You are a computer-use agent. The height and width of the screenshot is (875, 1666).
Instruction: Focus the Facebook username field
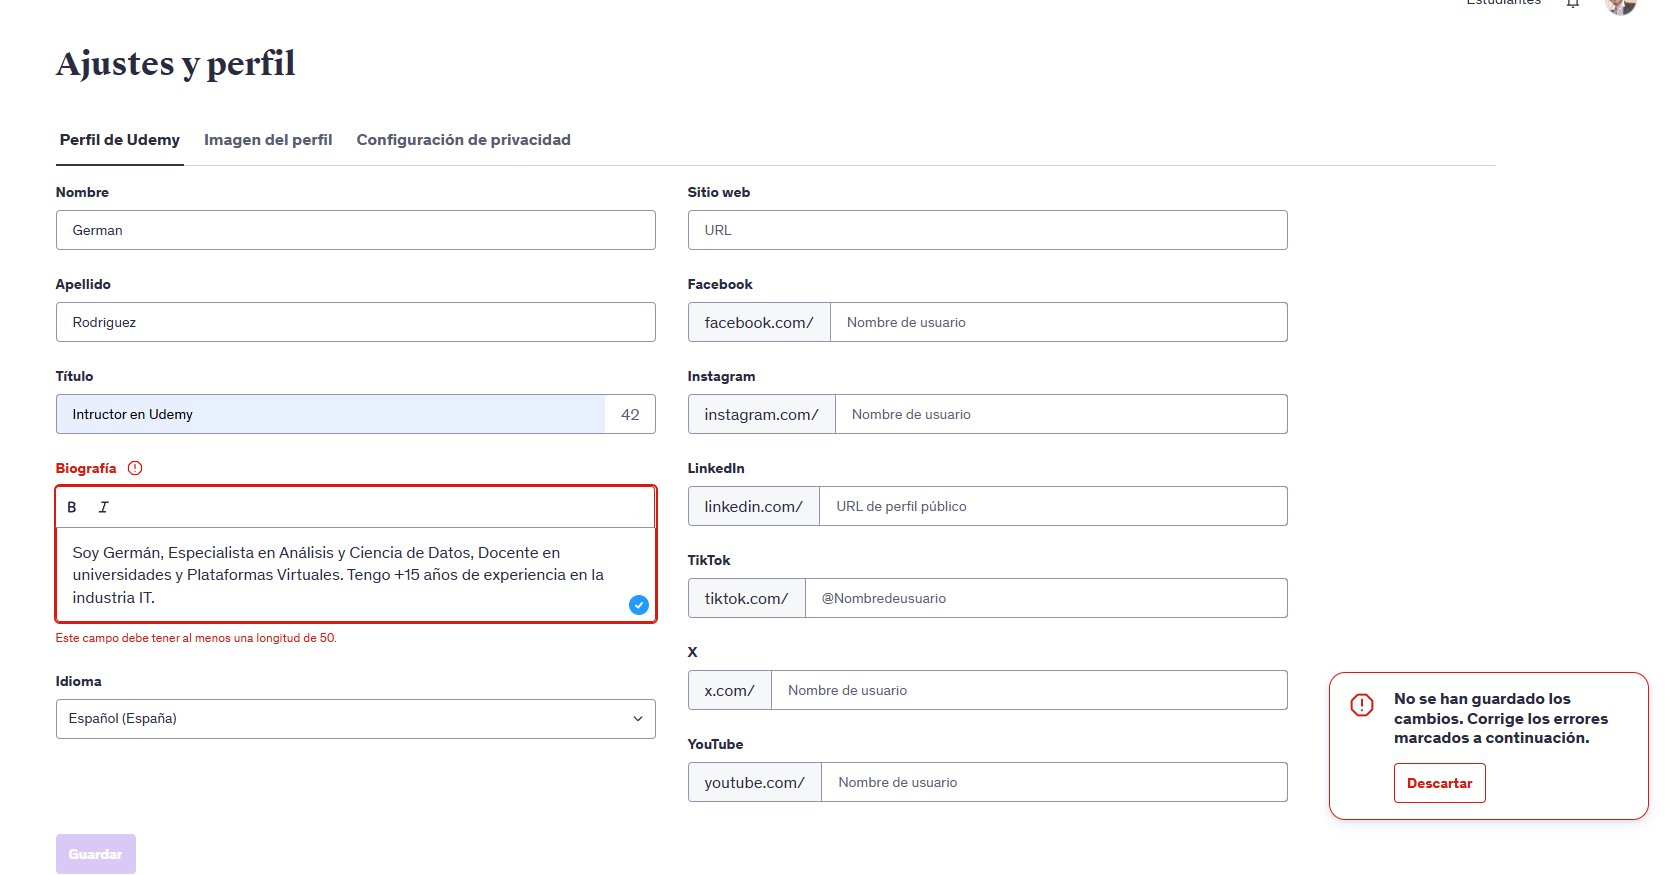coord(1059,322)
